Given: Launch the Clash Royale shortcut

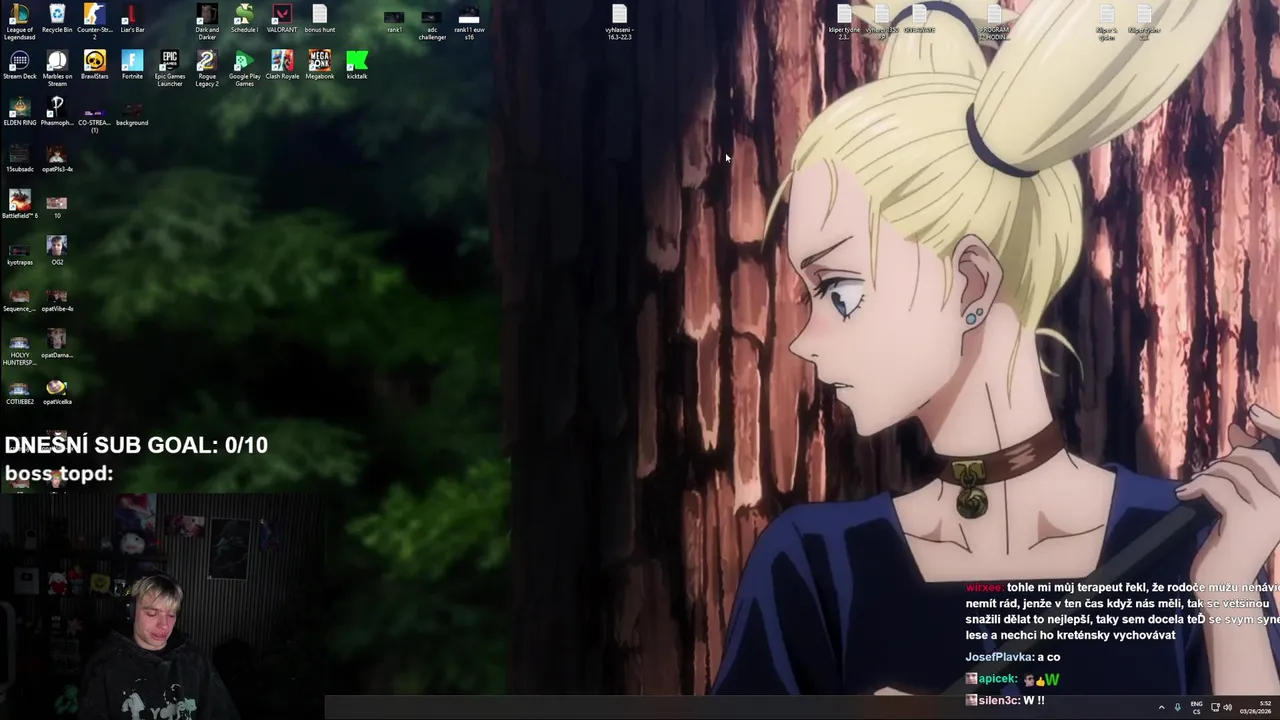Looking at the screenshot, I should tap(282, 65).
